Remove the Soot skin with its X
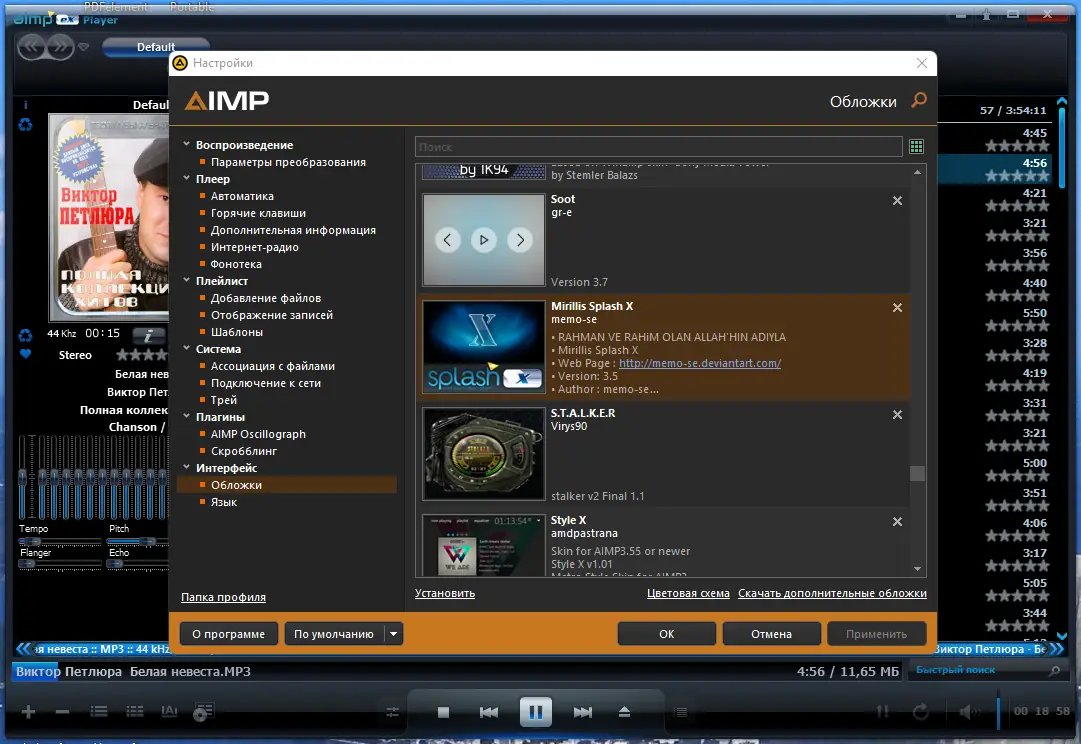The height and width of the screenshot is (744, 1081). (897, 201)
